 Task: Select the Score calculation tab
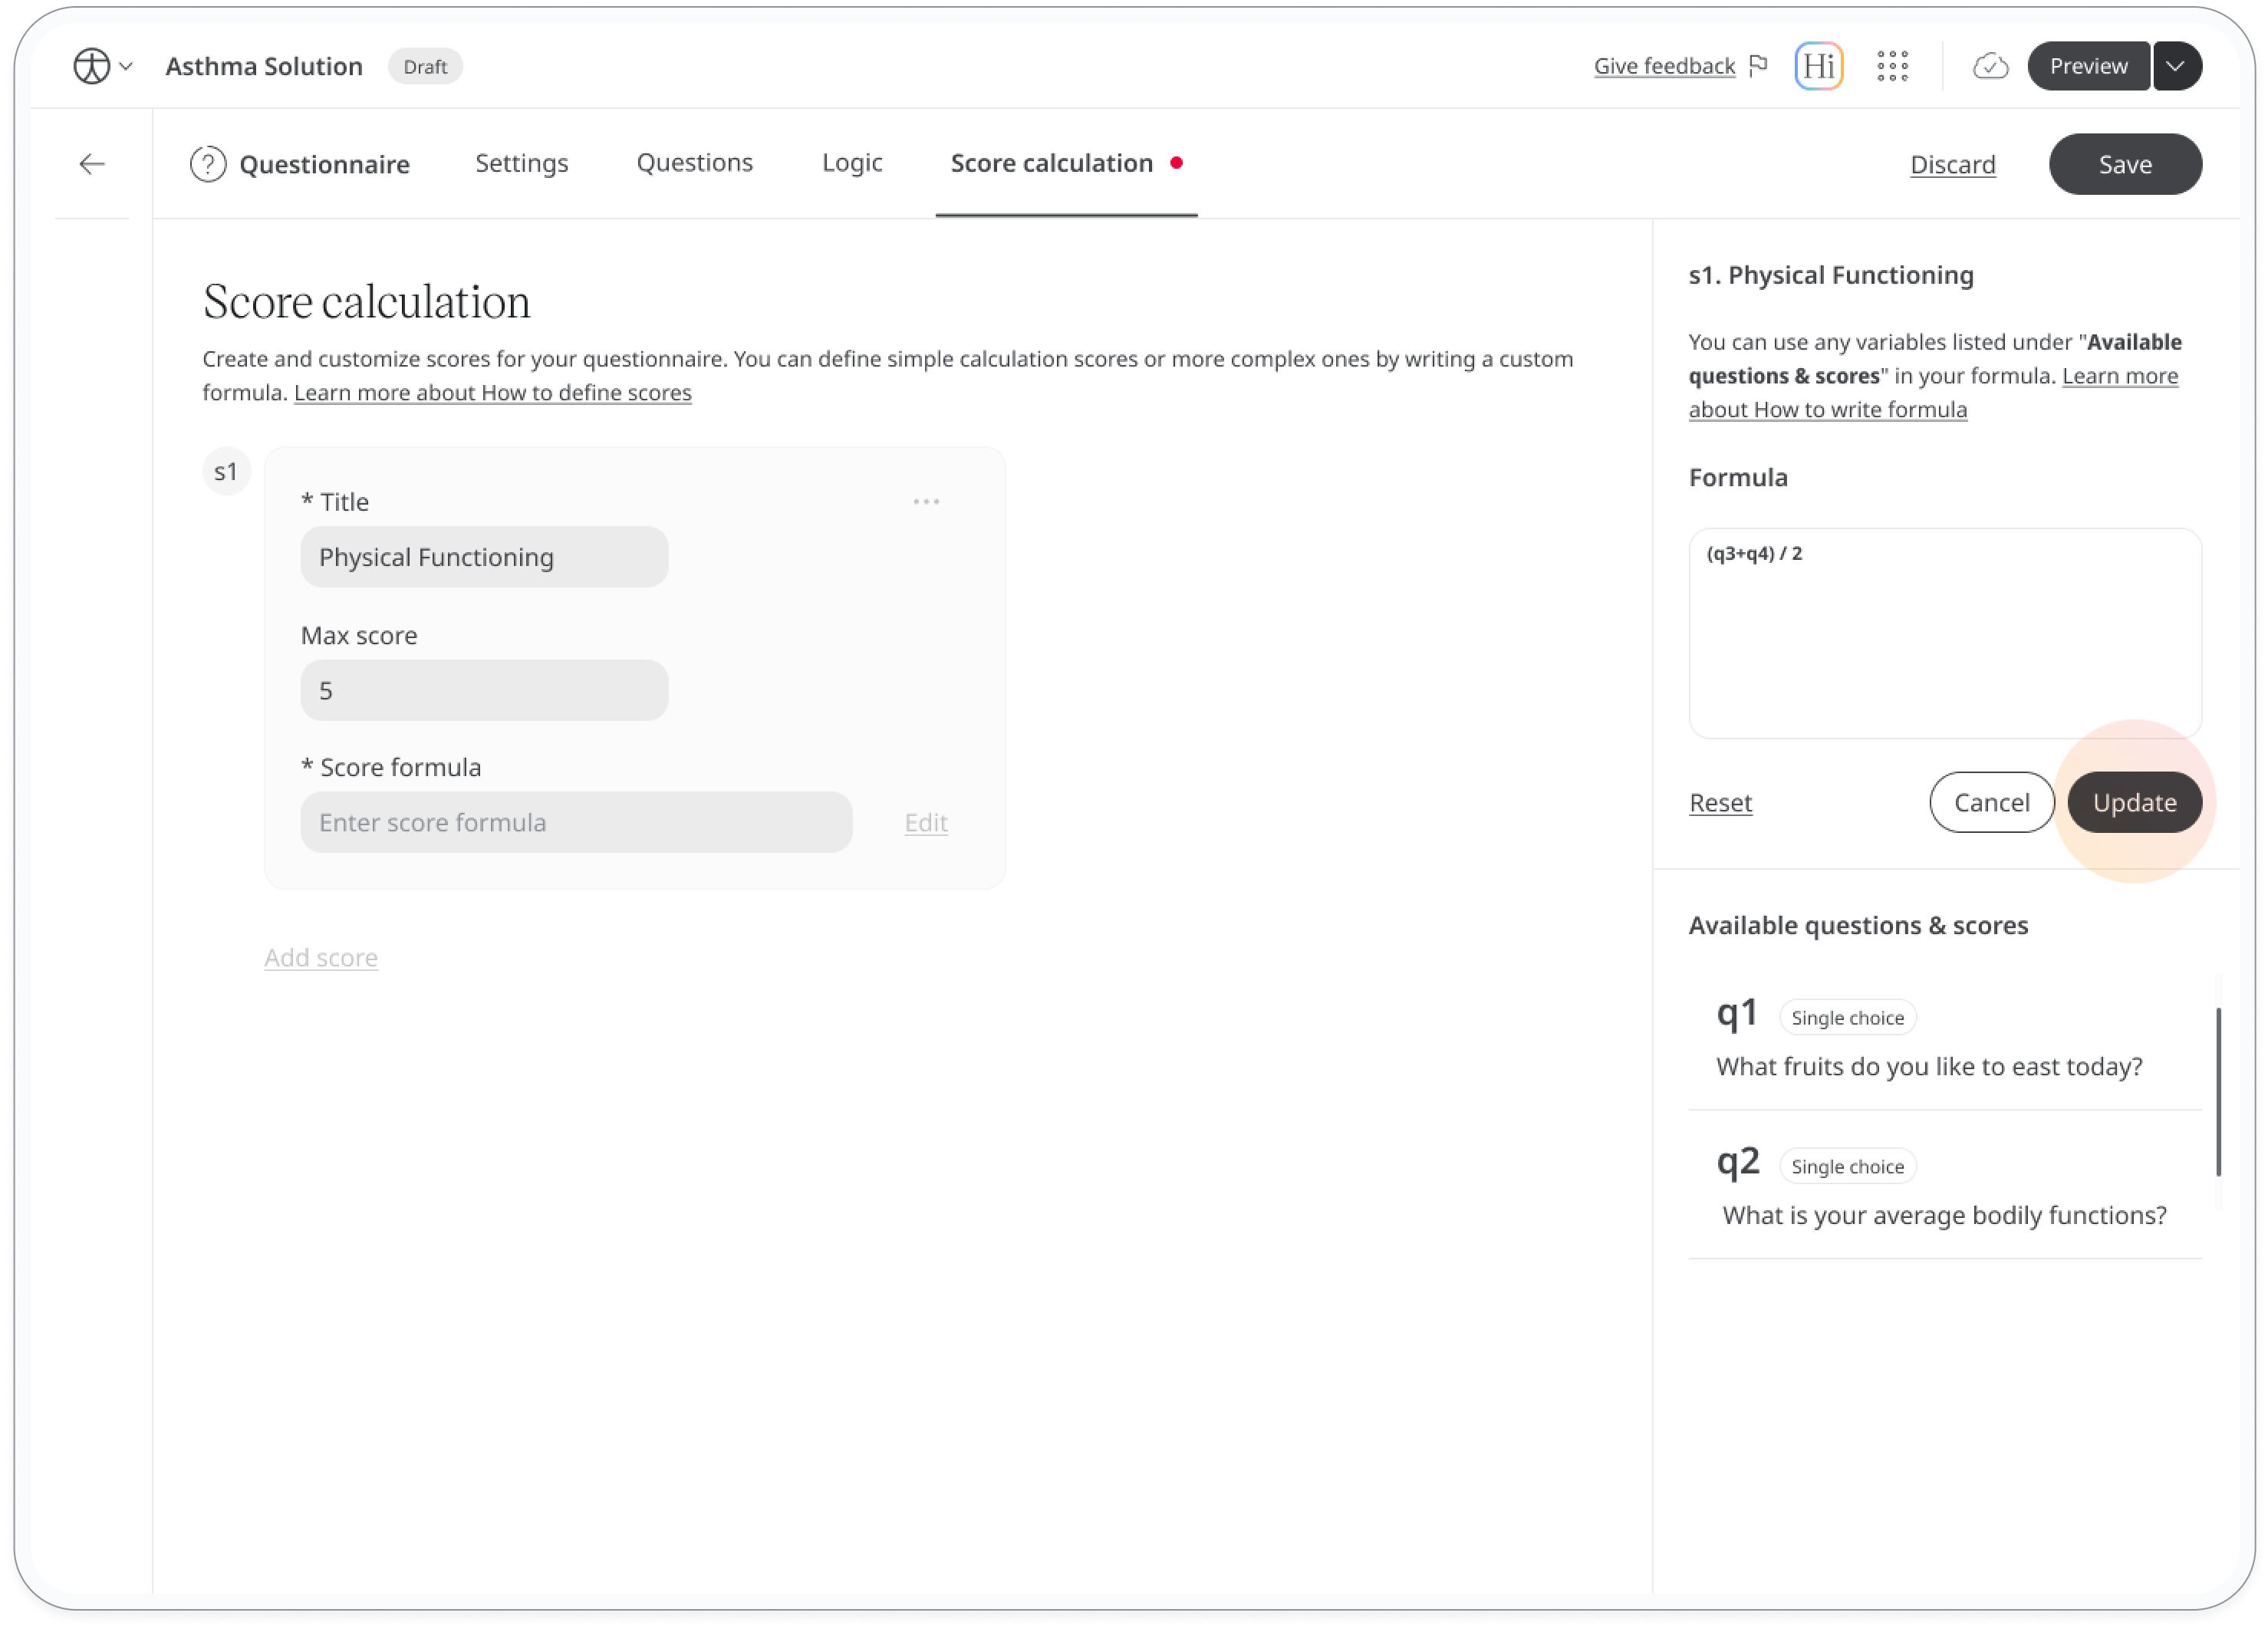point(1066,163)
